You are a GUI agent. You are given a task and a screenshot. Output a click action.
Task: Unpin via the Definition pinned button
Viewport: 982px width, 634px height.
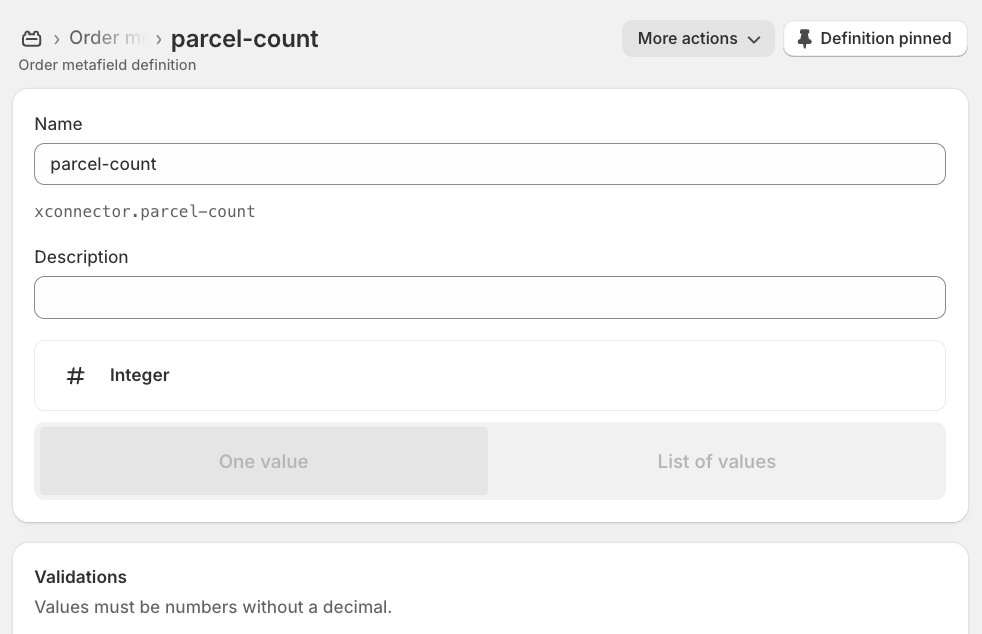click(875, 39)
